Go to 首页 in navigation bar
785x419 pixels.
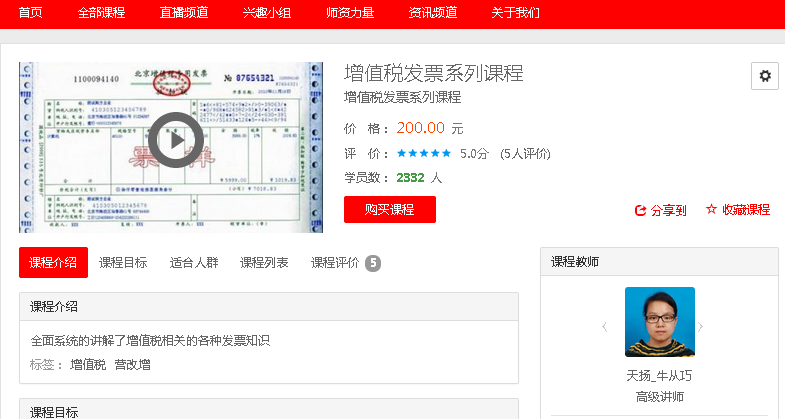coord(31,13)
